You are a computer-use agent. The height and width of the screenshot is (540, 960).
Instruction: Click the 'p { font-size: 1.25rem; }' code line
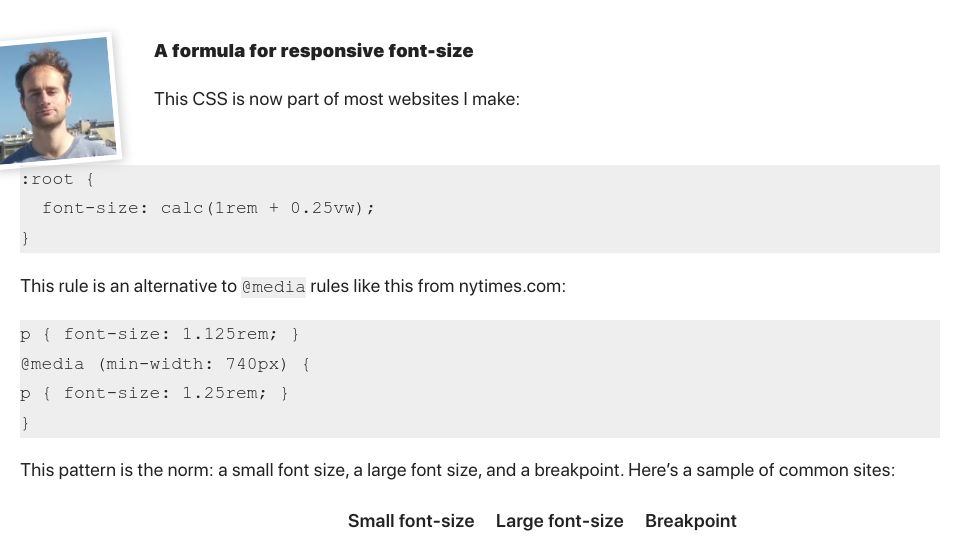(154, 393)
